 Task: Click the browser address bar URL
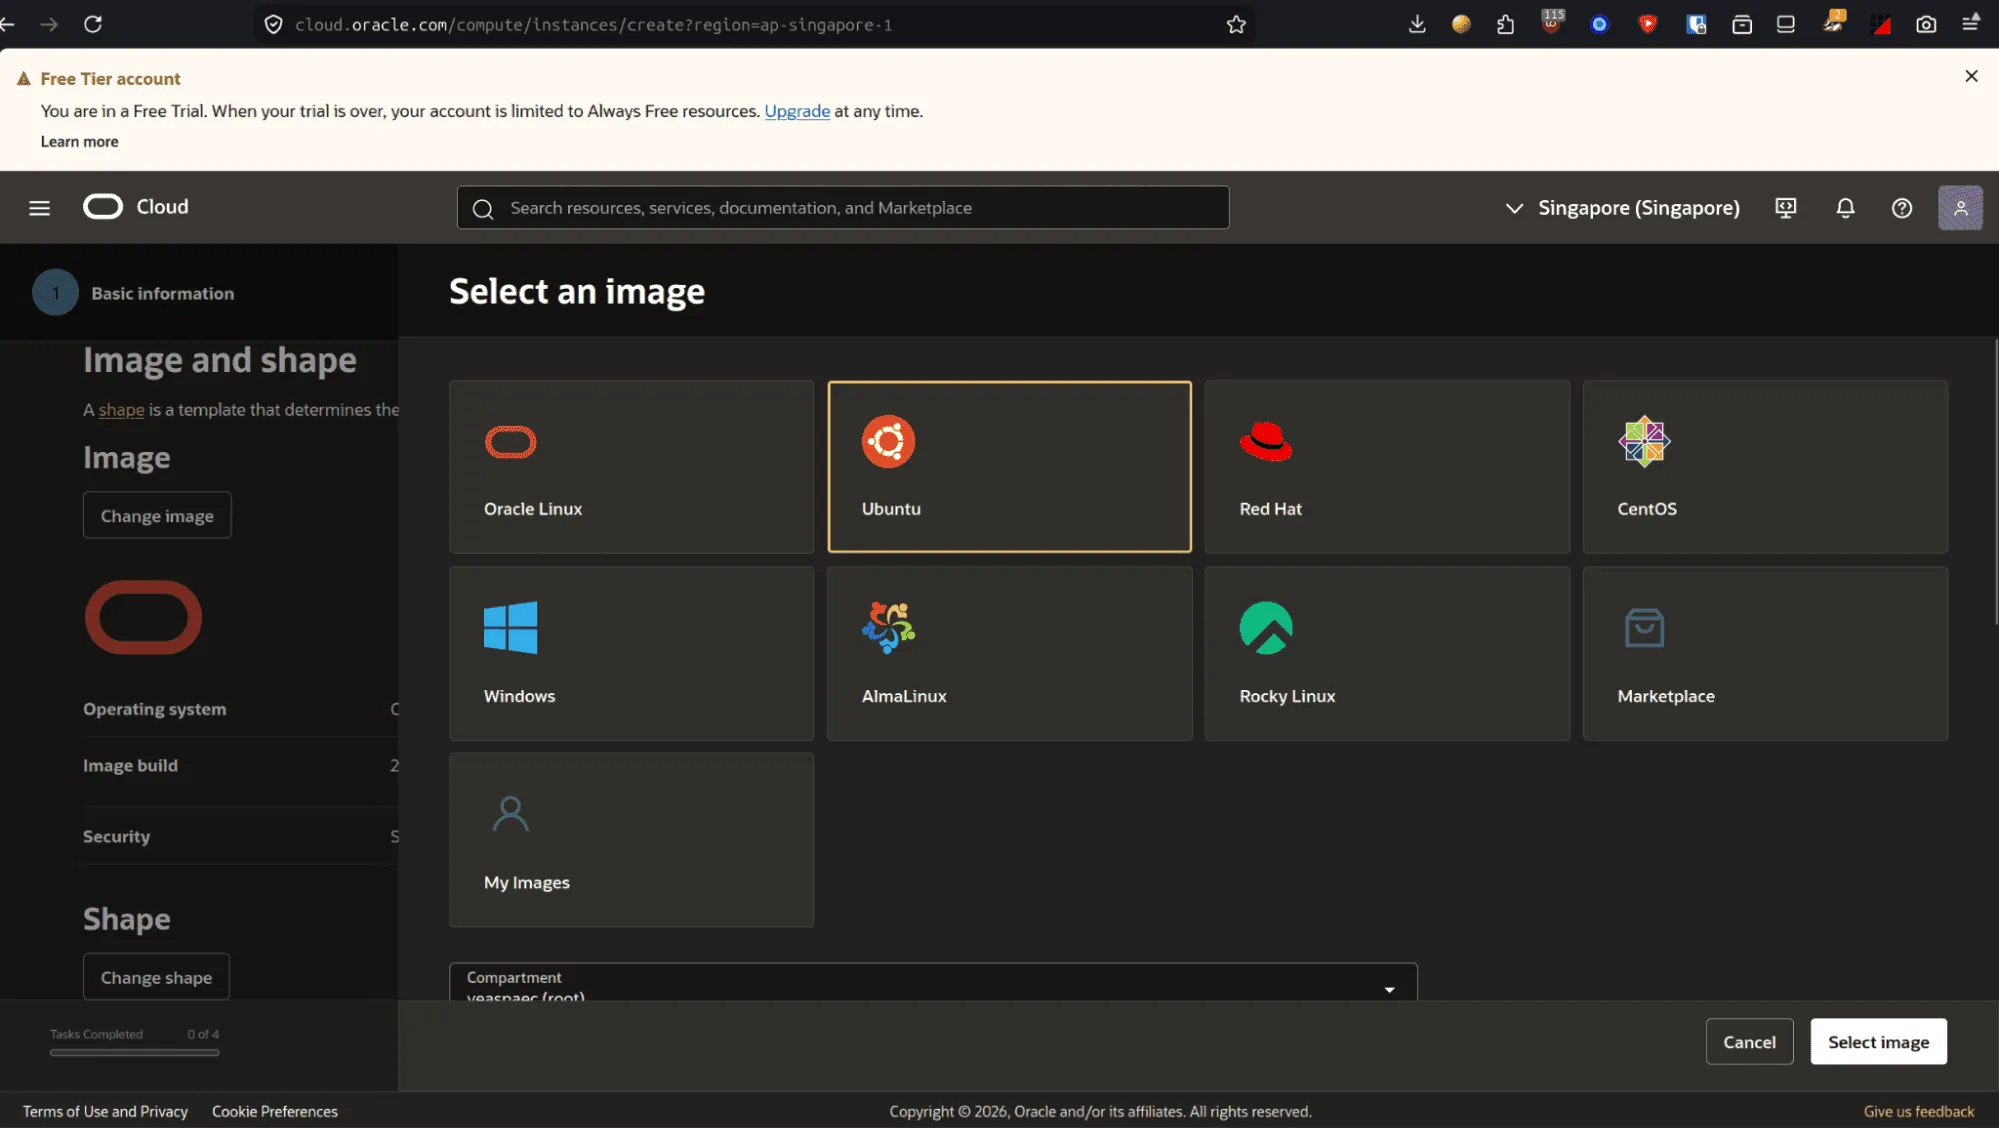tap(593, 24)
